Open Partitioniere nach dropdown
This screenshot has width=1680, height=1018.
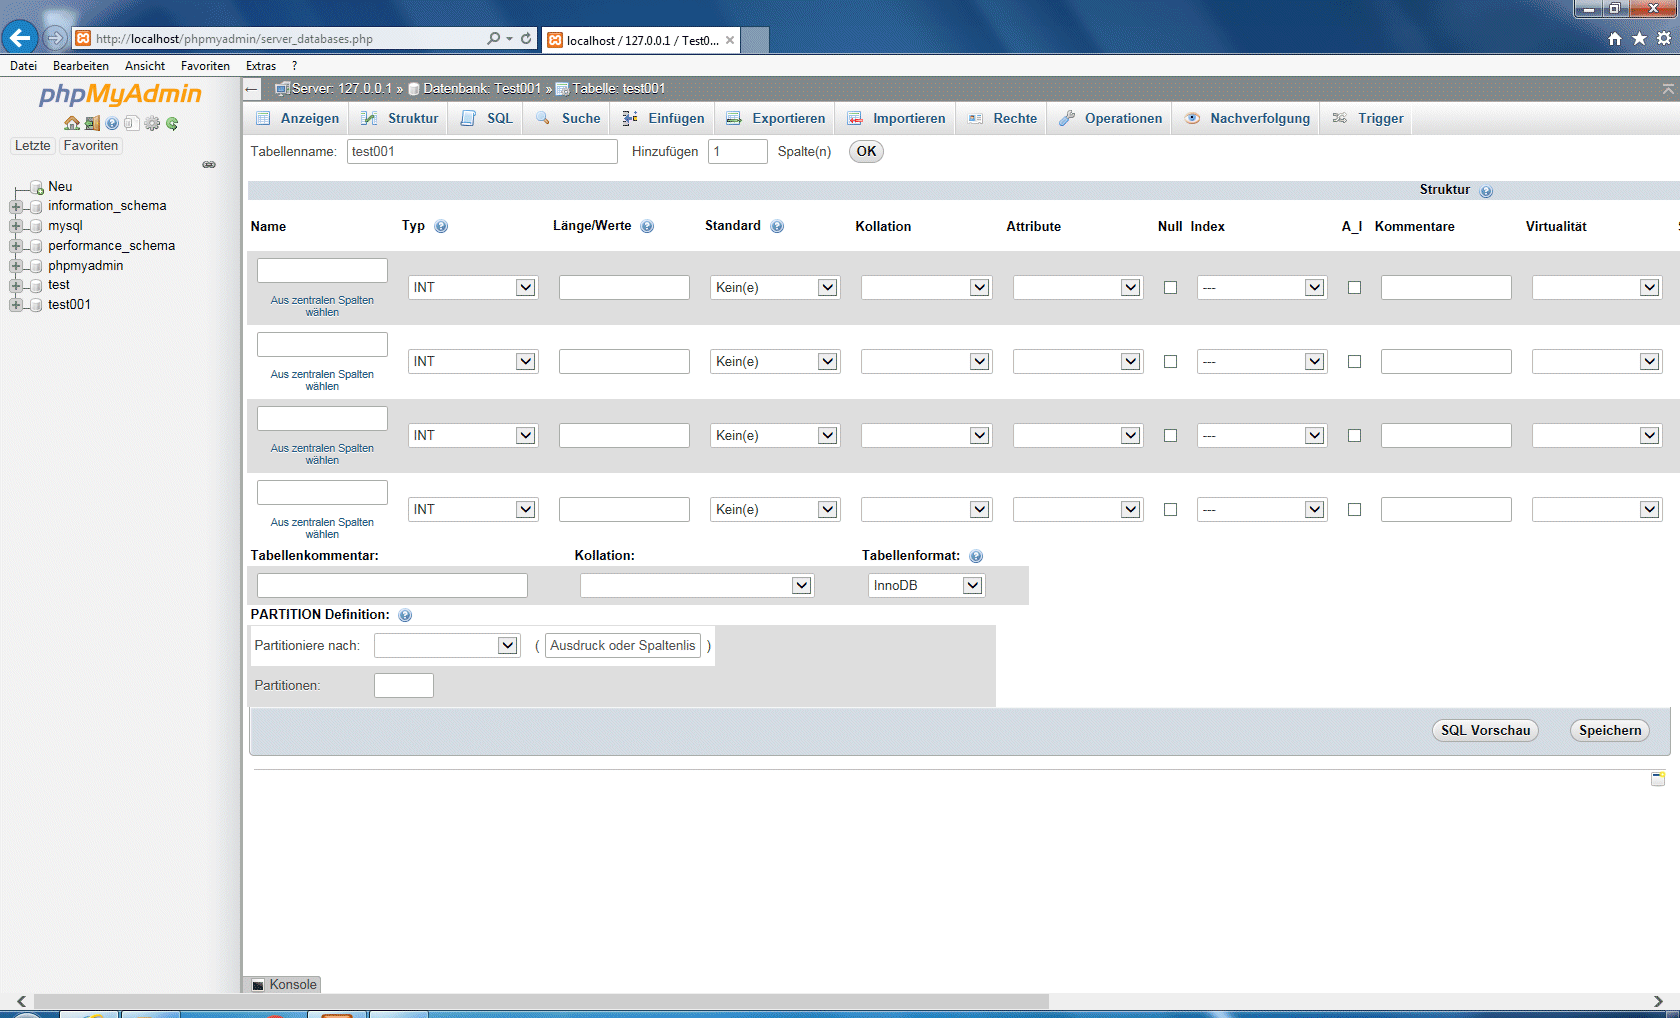[447, 646]
